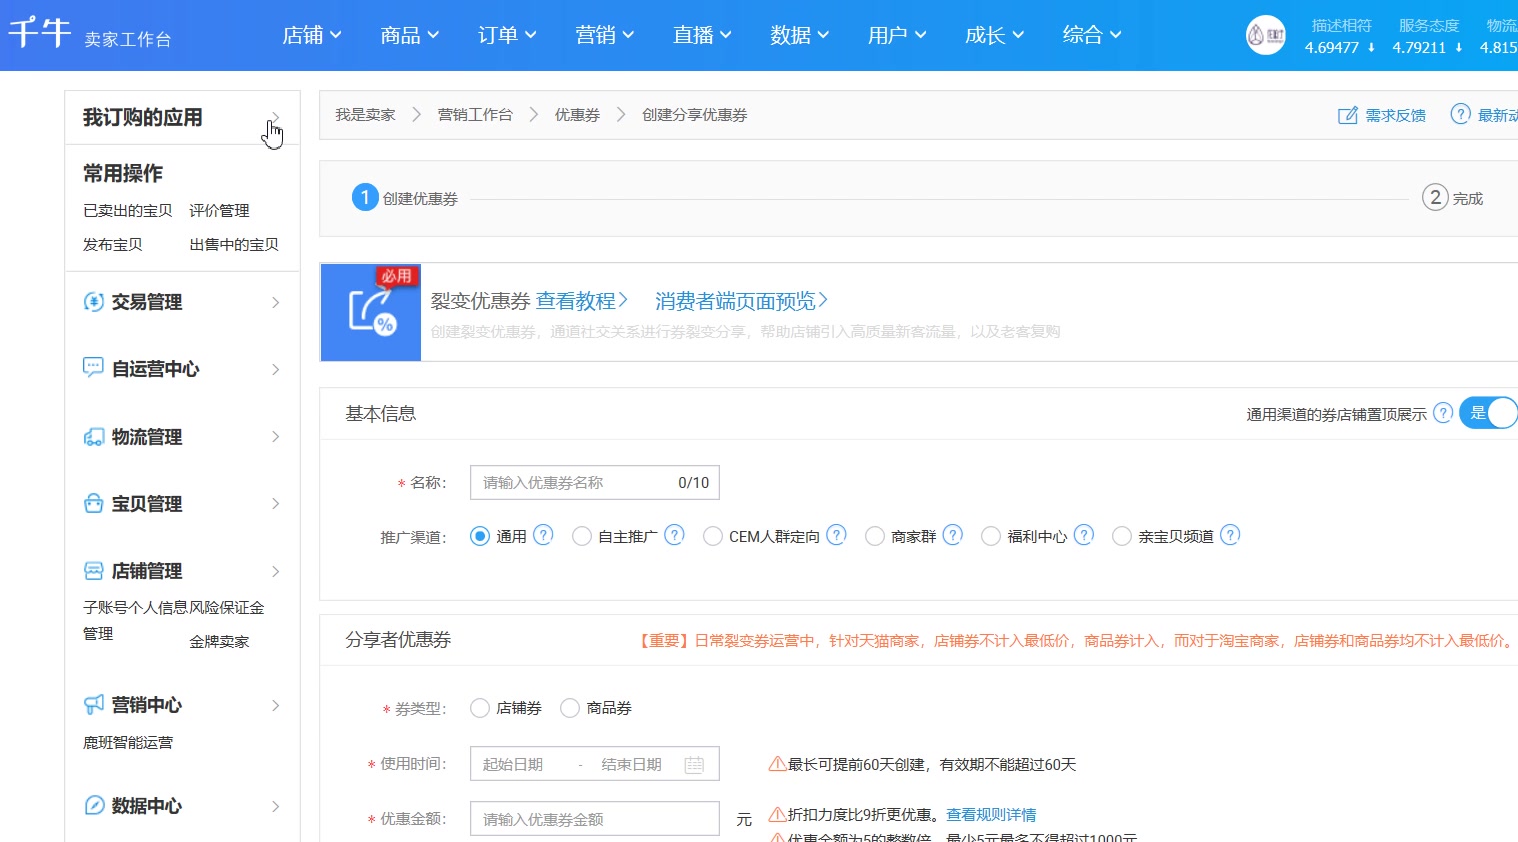This screenshot has width=1518, height=842.
Task: Open the 用户 top menu
Action: click(x=898, y=35)
